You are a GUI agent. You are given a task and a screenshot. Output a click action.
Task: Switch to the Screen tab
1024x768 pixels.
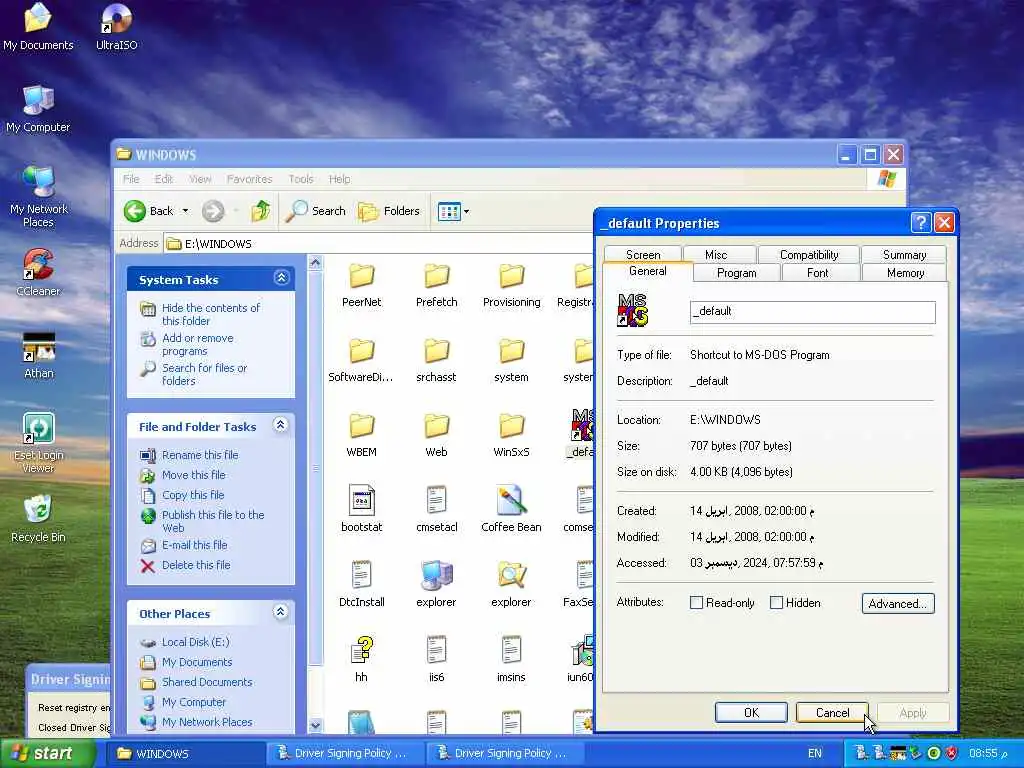click(x=643, y=255)
